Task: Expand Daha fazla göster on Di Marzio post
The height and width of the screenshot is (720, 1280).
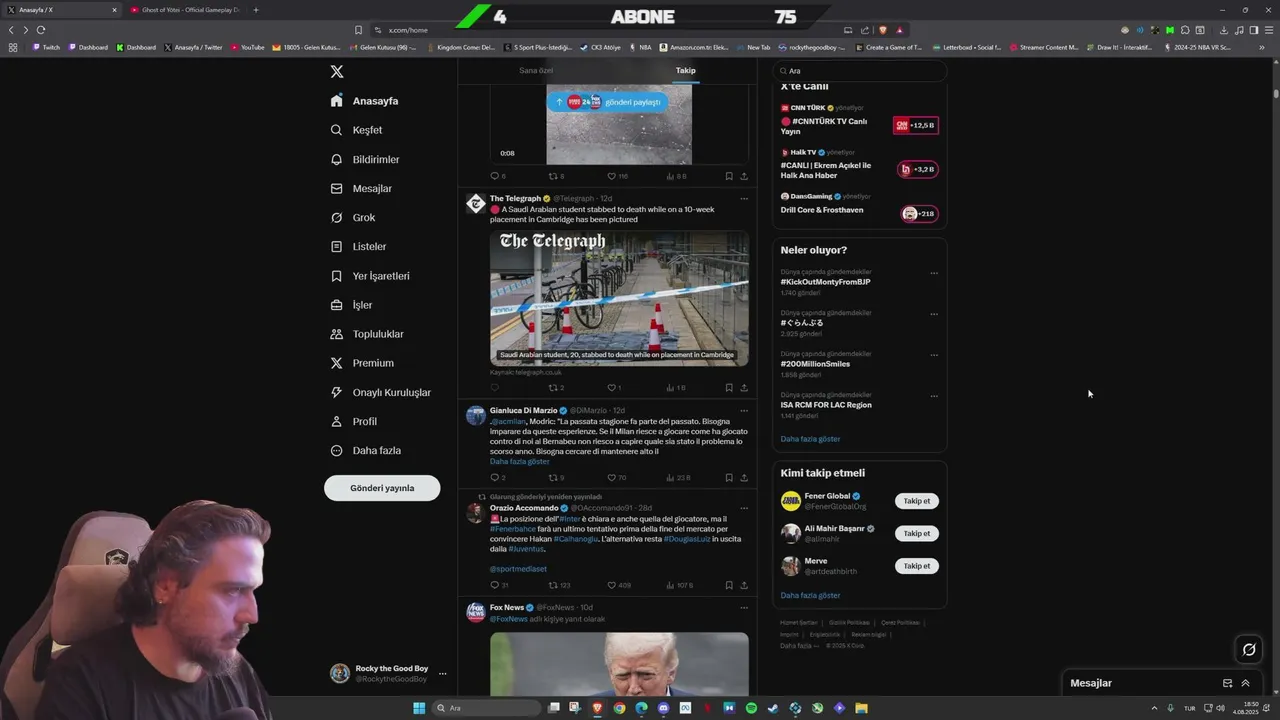Action: tap(520, 462)
